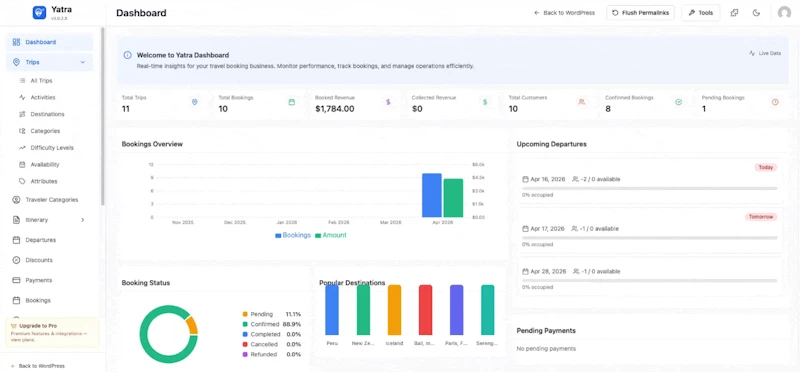This screenshot has height=372, width=800.
Task: Click the Discounts percent icon
Action: [x=16, y=260]
